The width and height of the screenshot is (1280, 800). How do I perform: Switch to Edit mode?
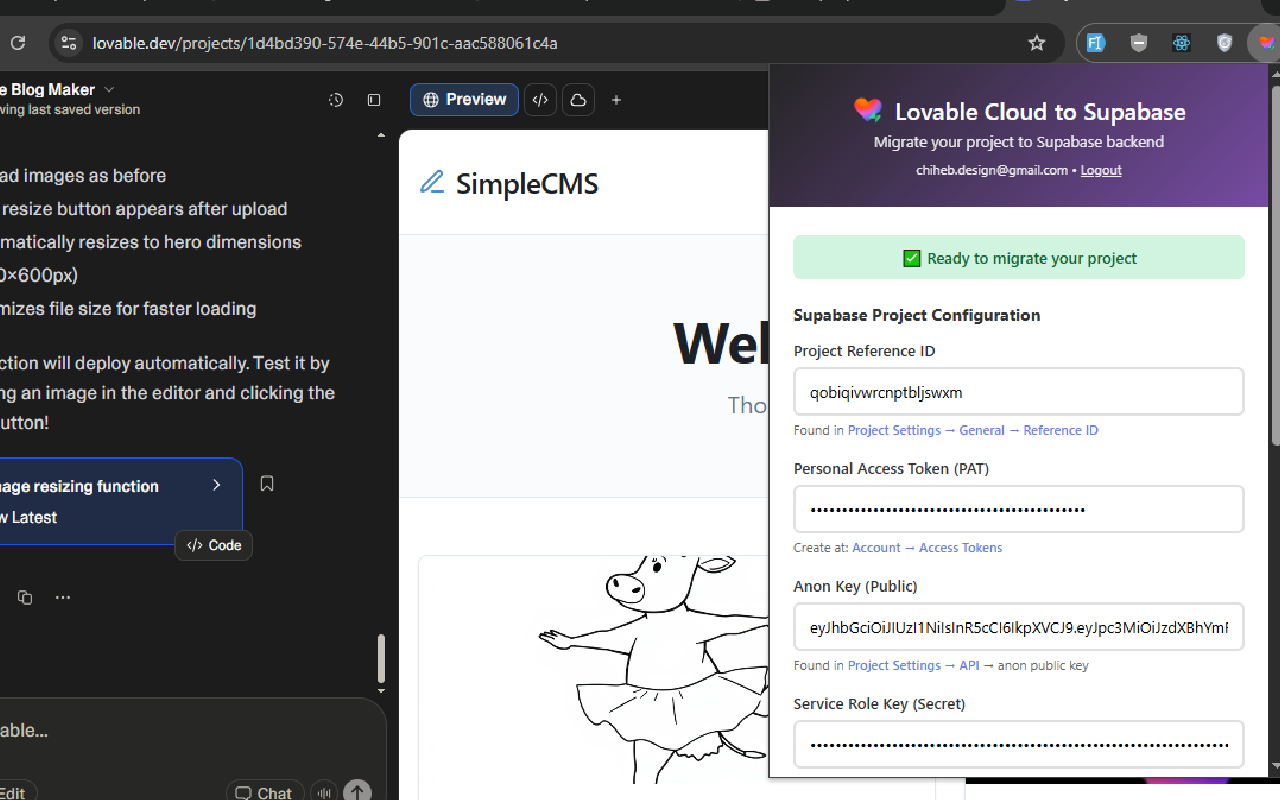click(14, 791)
